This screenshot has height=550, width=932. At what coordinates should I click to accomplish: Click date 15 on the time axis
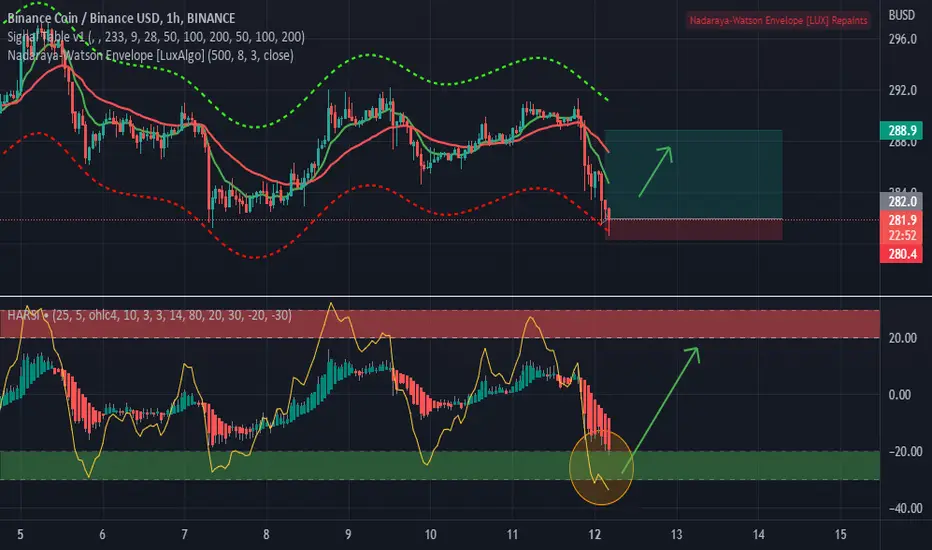[x=840, y=535]
